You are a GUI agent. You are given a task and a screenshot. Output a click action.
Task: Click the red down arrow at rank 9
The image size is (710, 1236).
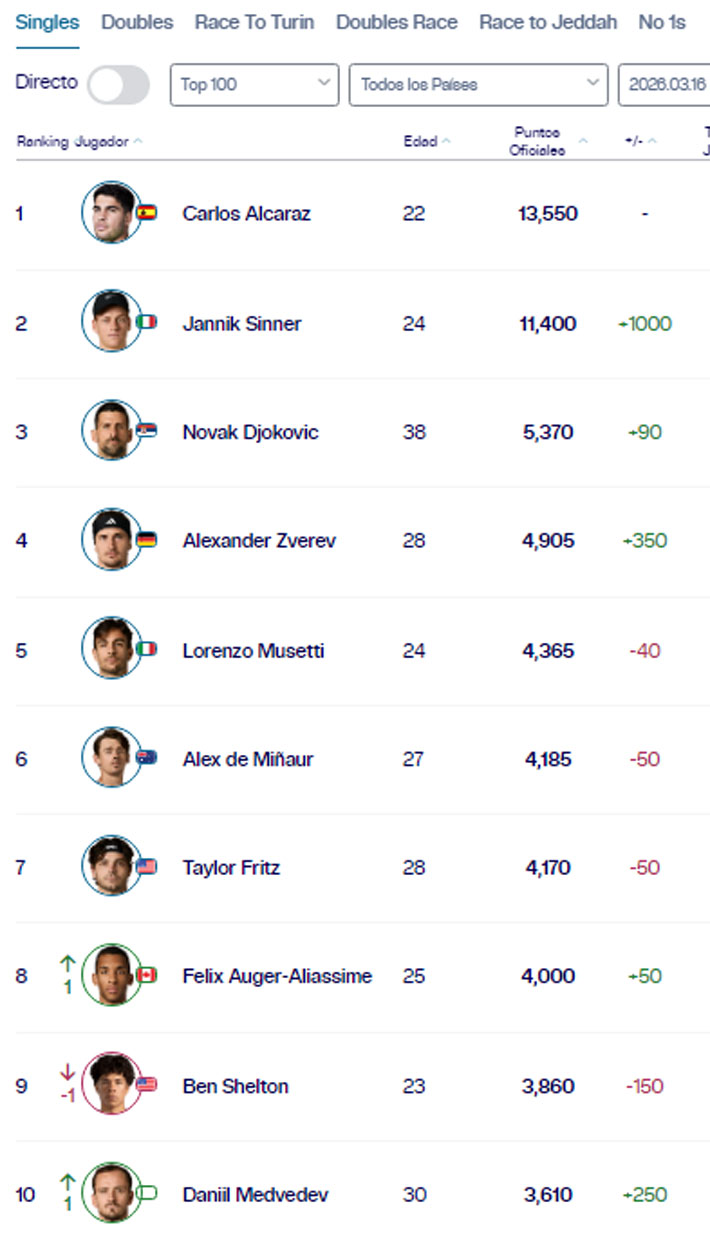point(68,1072)
